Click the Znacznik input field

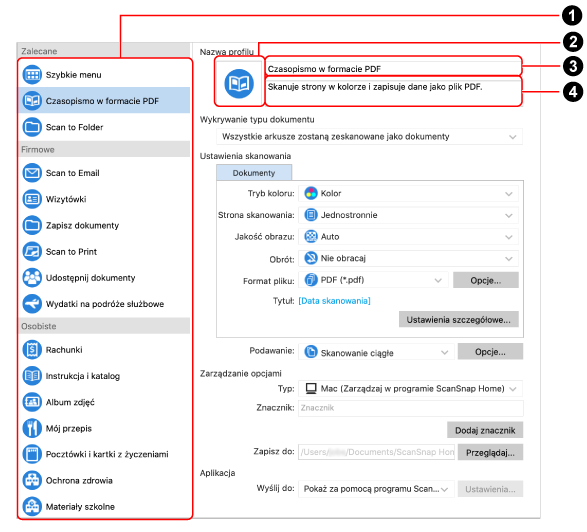click(x=411, y=408)
